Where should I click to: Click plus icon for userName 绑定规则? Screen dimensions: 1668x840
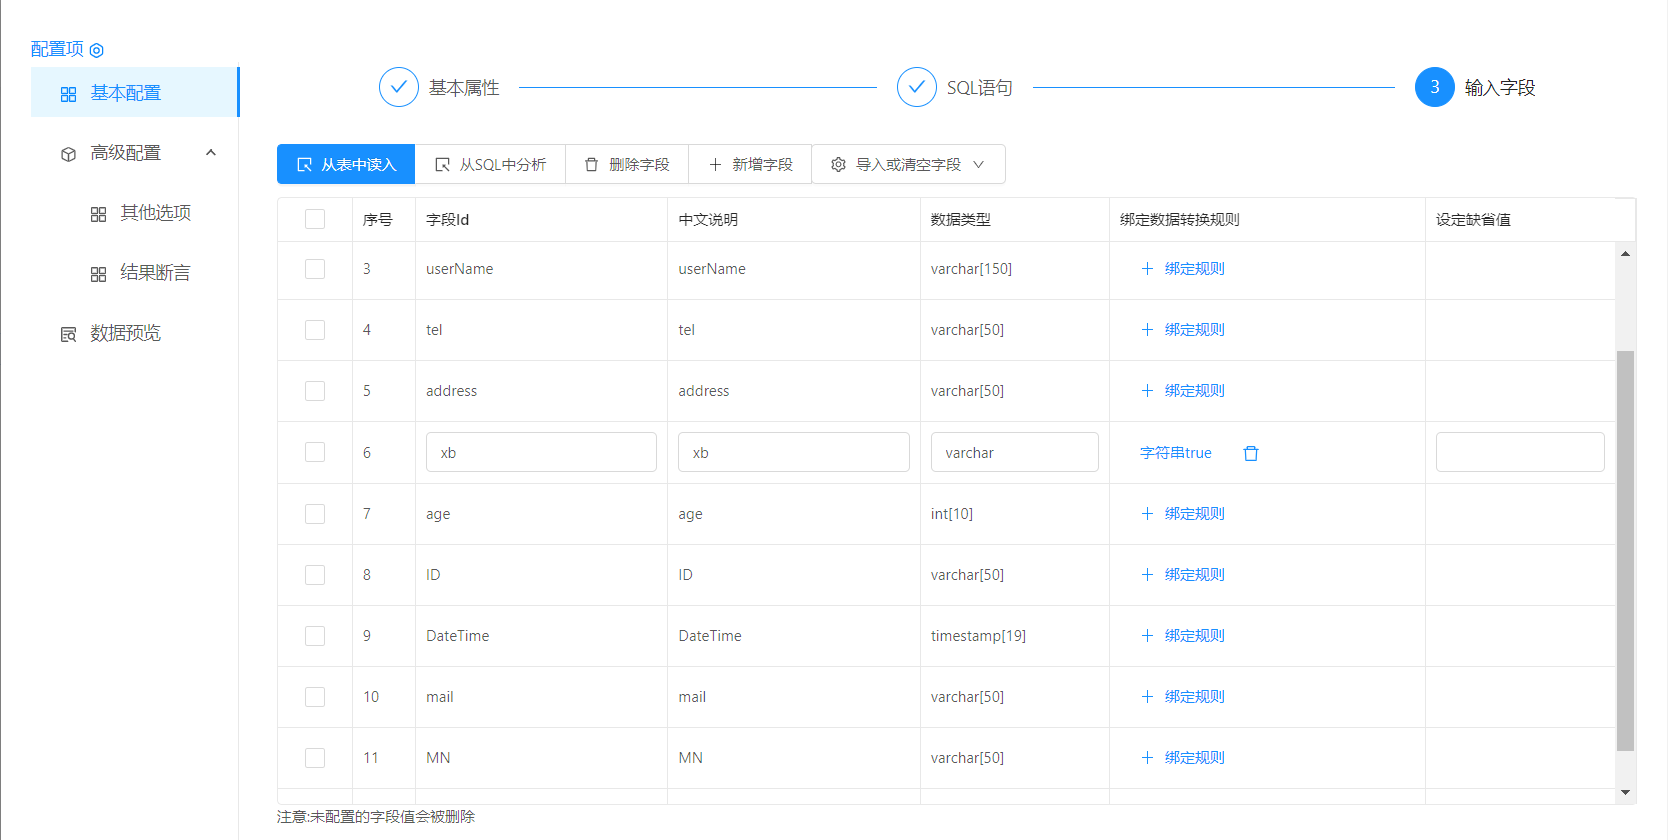1147,269
